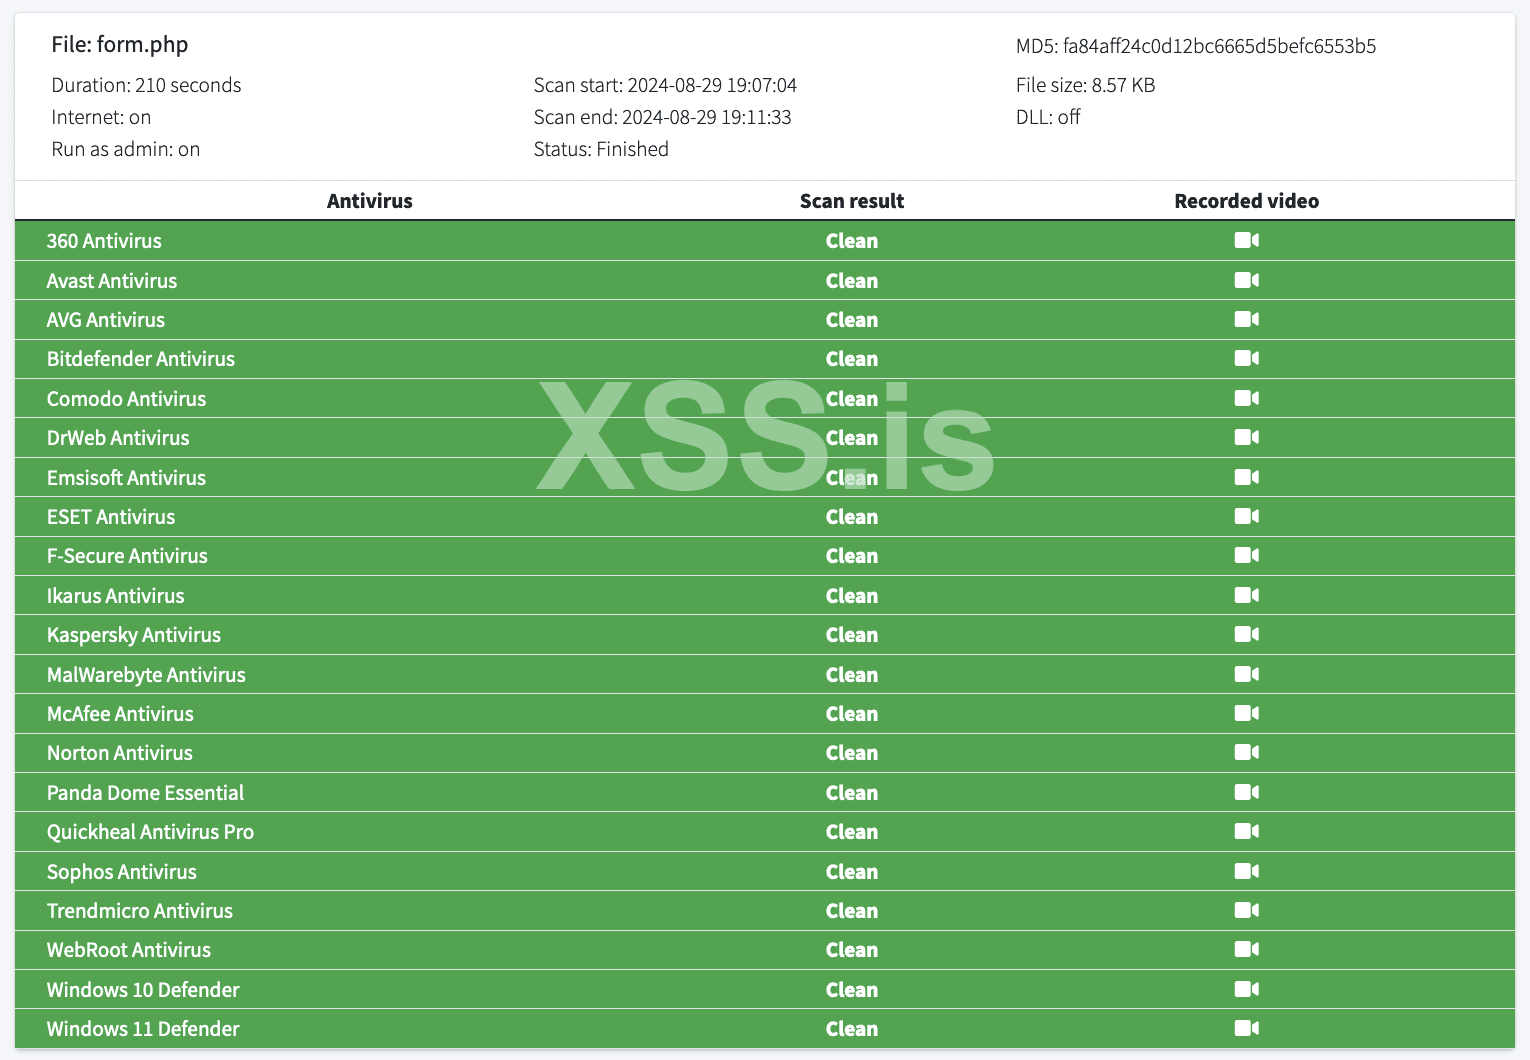Select the MD5 hash value text
Image resolution: width=1530 pixels, height=1060 pixels.
(x=1219, y=46)
